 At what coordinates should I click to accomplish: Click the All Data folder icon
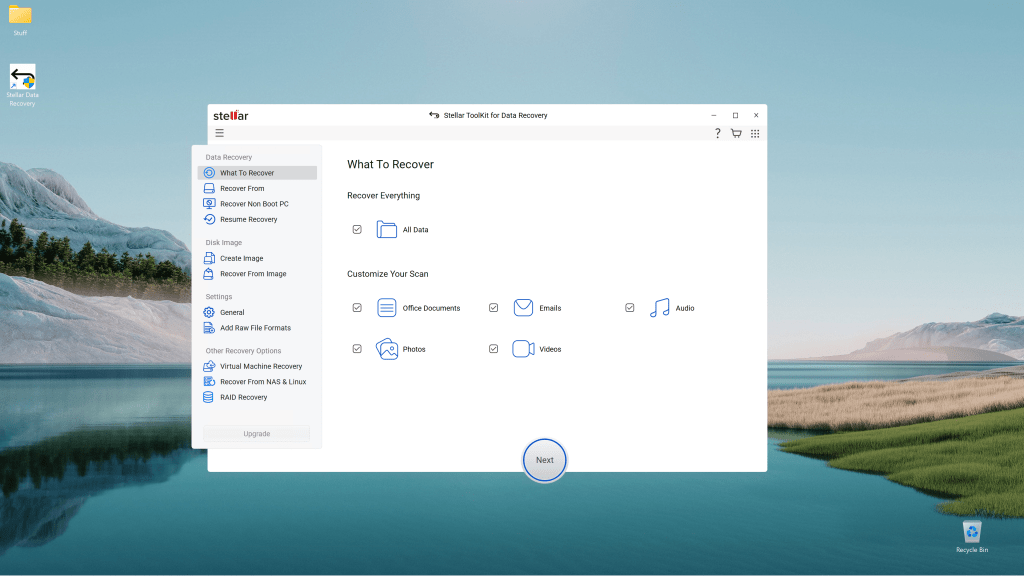coord(387,230)
